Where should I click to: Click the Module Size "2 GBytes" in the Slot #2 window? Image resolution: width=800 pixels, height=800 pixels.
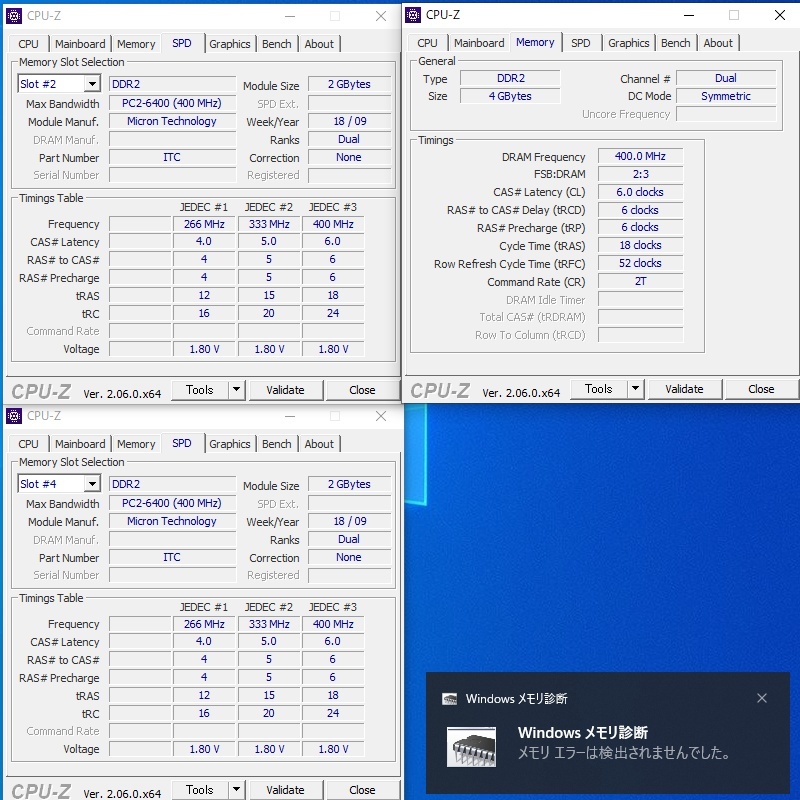[349, 84]
